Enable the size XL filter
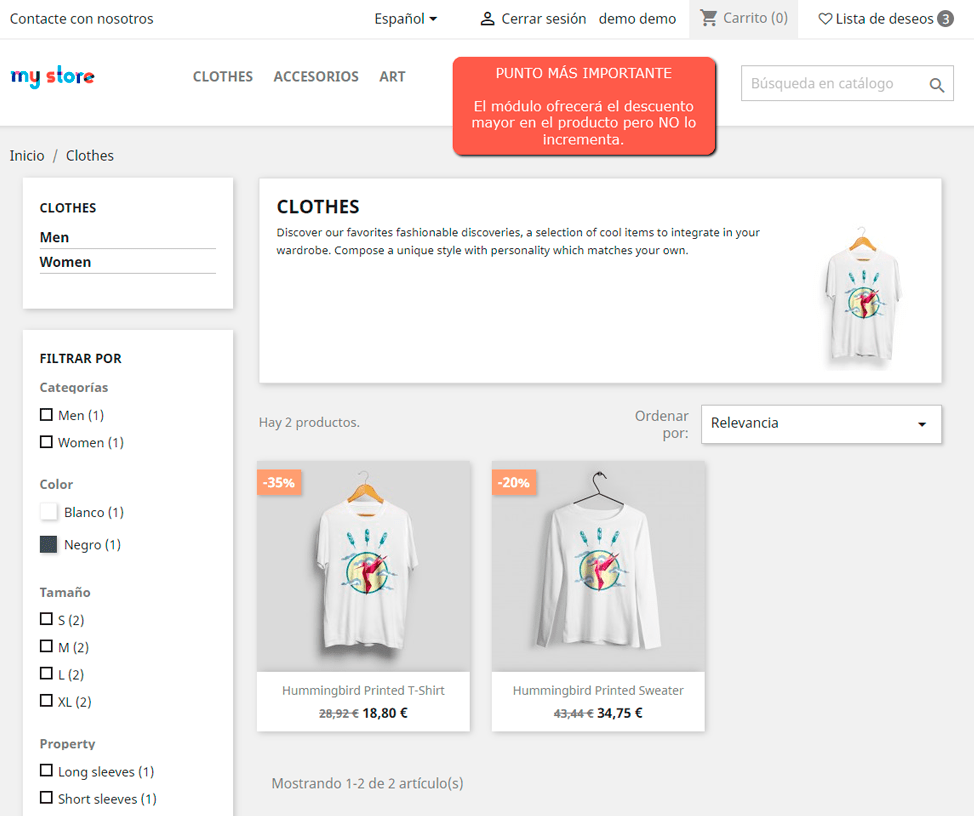974x816 pixels. (46, 701)
